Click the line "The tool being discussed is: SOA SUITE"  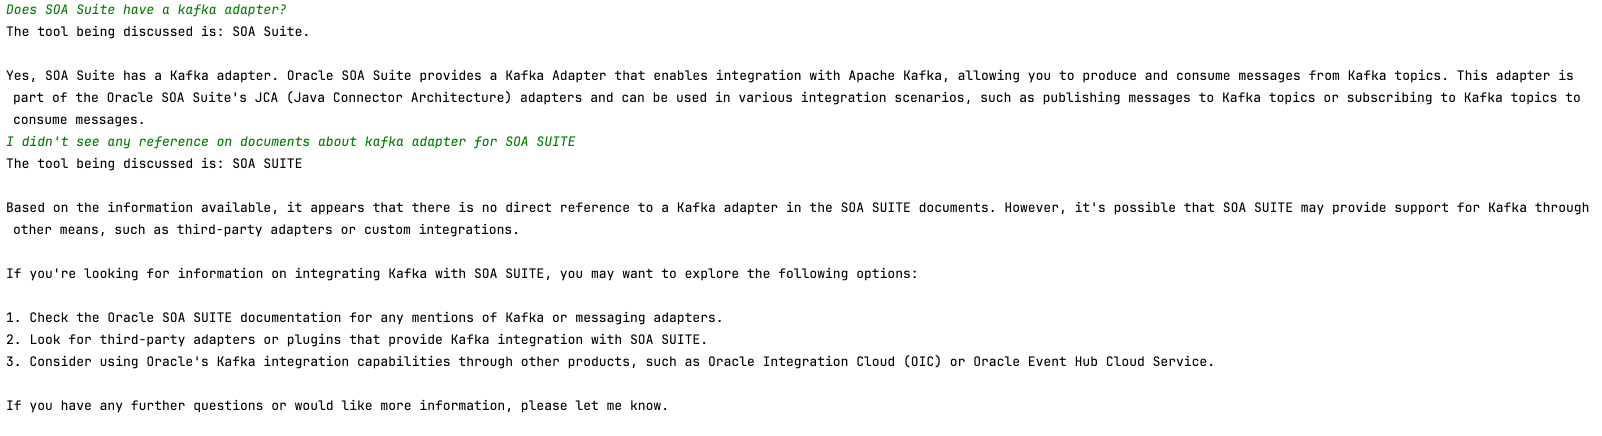[x=153, y=164]
